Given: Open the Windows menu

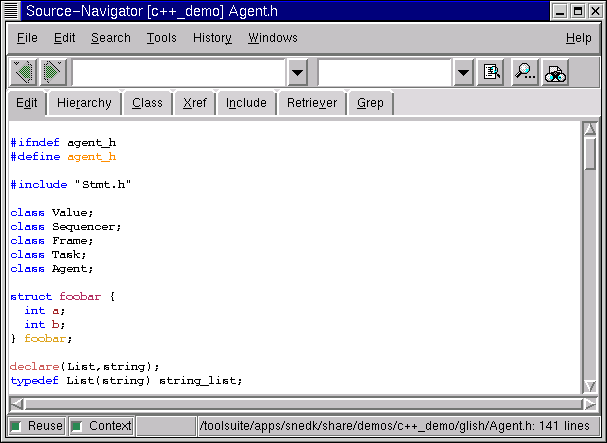Looking at the screenshot, I should click(273, 38).
